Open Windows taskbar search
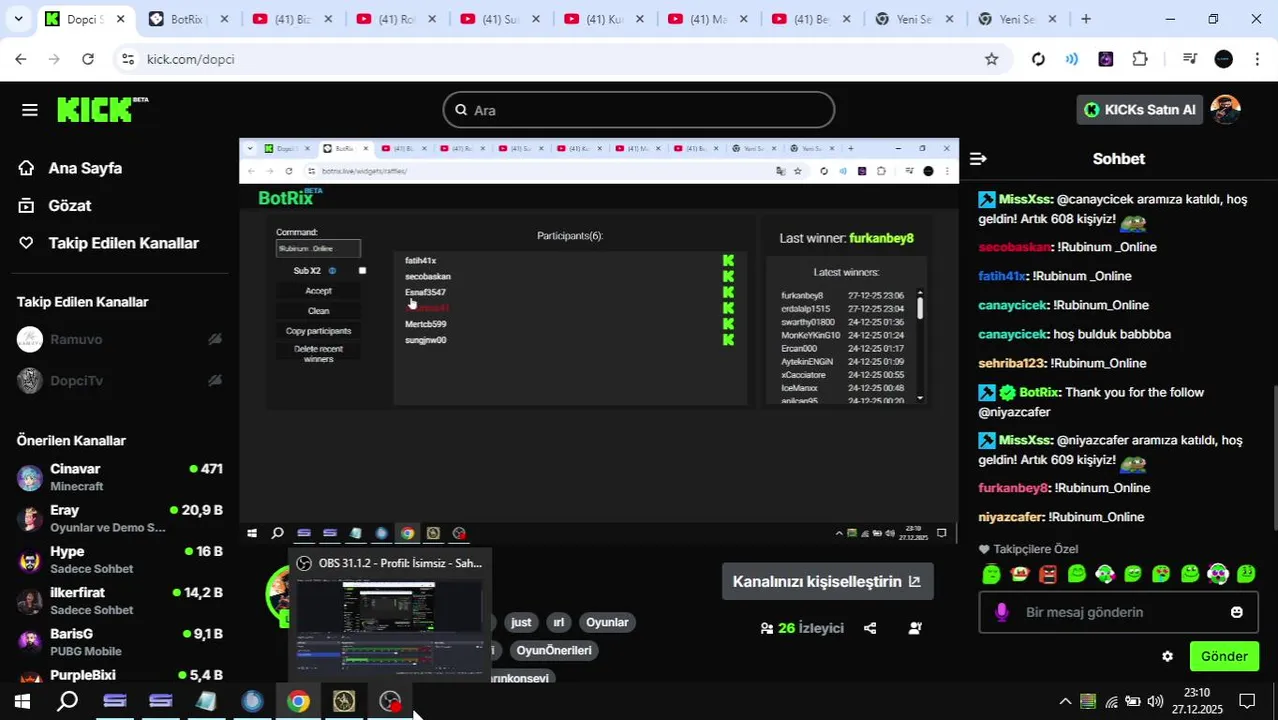Screen dimensions: 1278x720 [x=68, y=701]
